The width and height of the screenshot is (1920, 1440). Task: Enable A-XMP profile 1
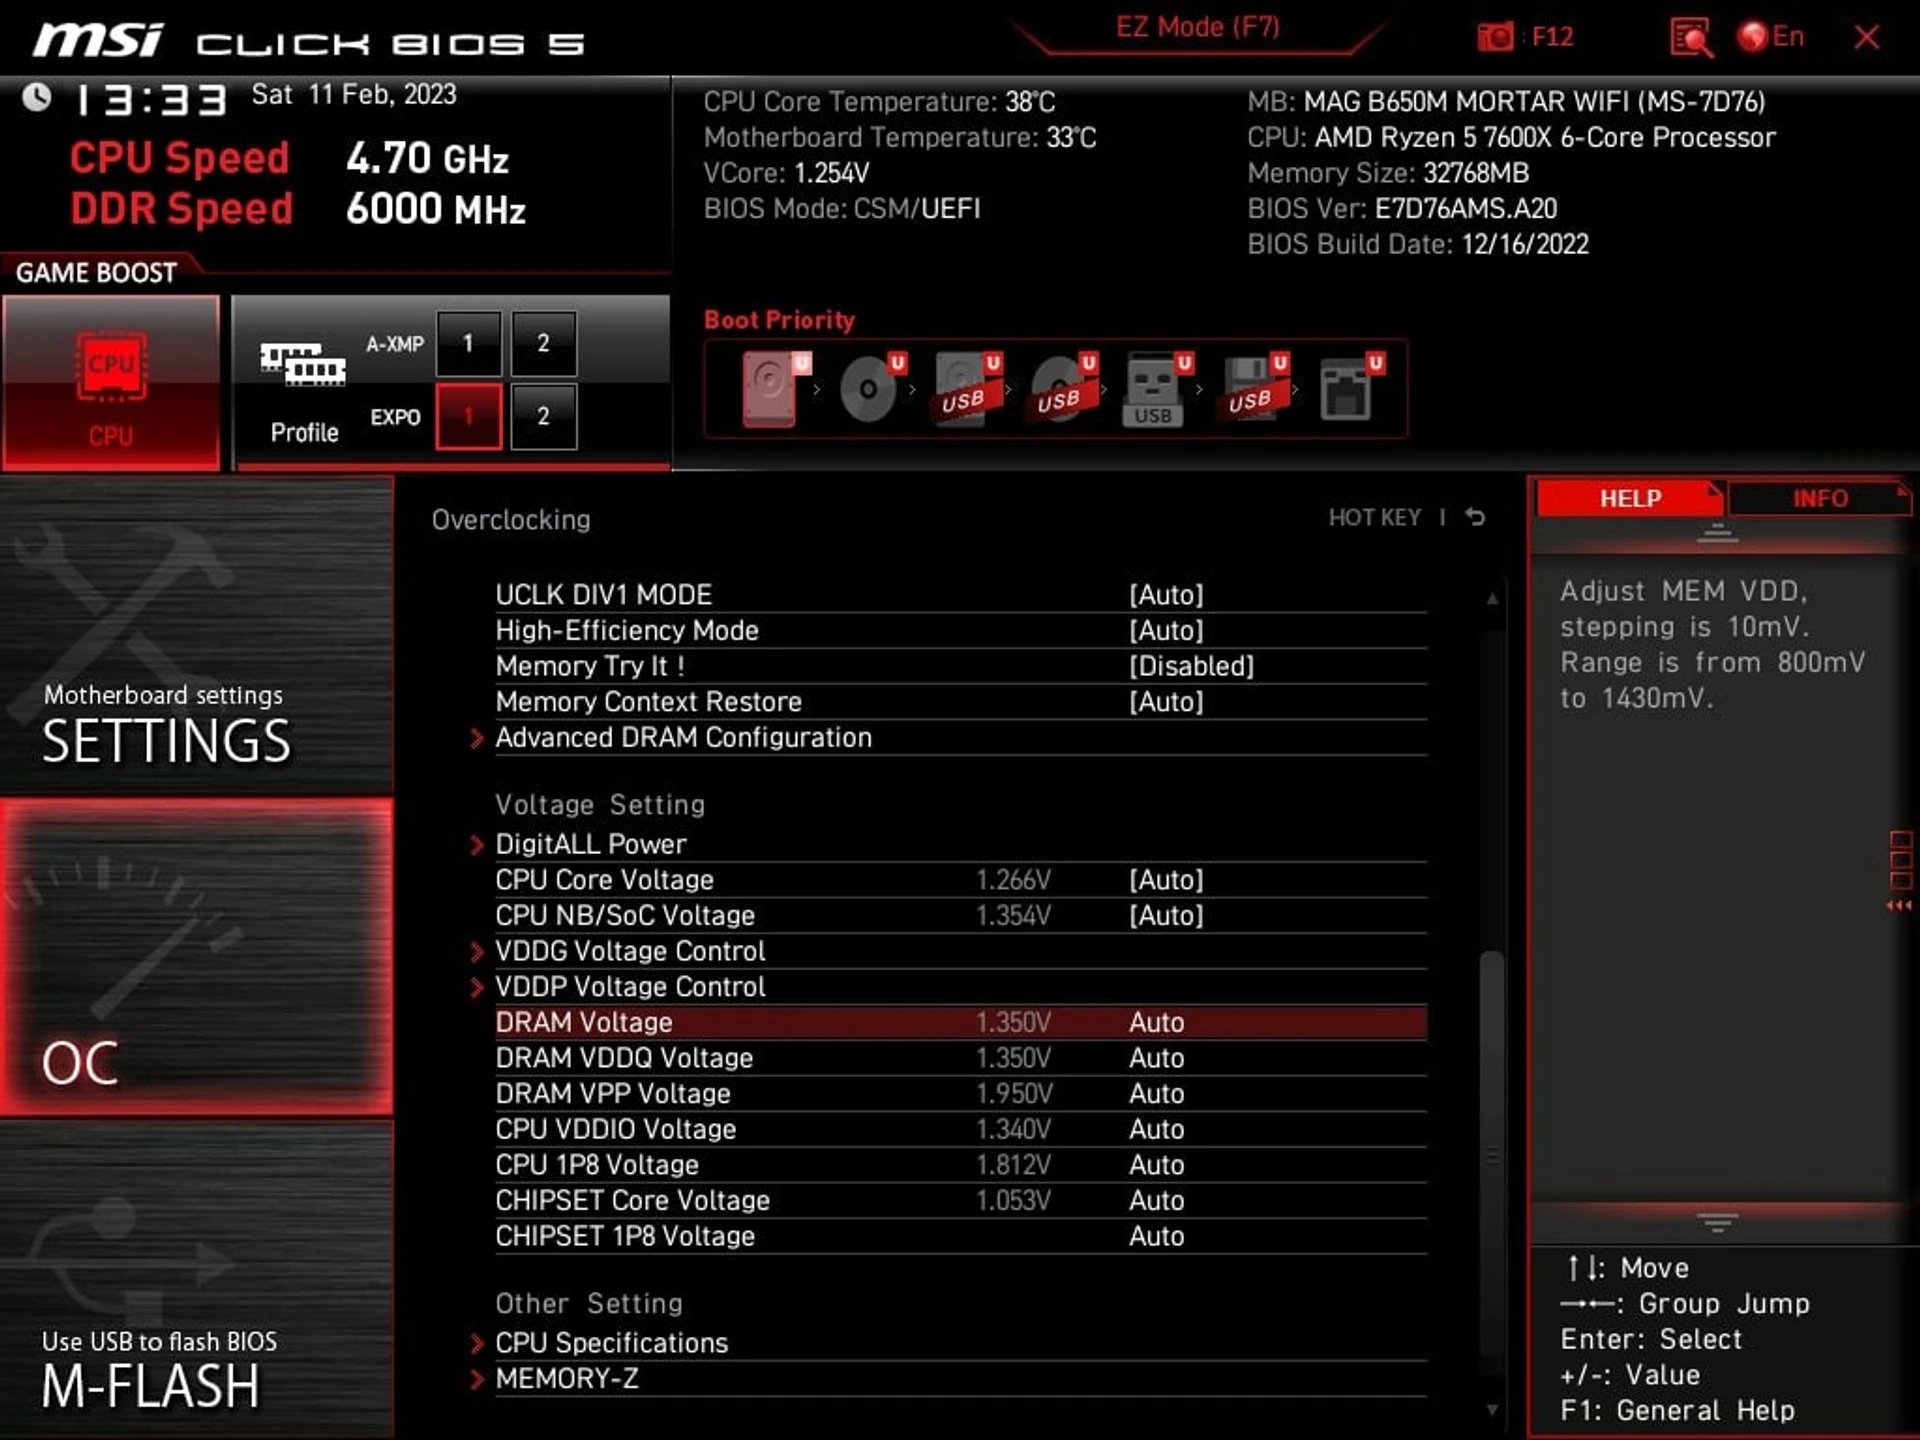468,344
